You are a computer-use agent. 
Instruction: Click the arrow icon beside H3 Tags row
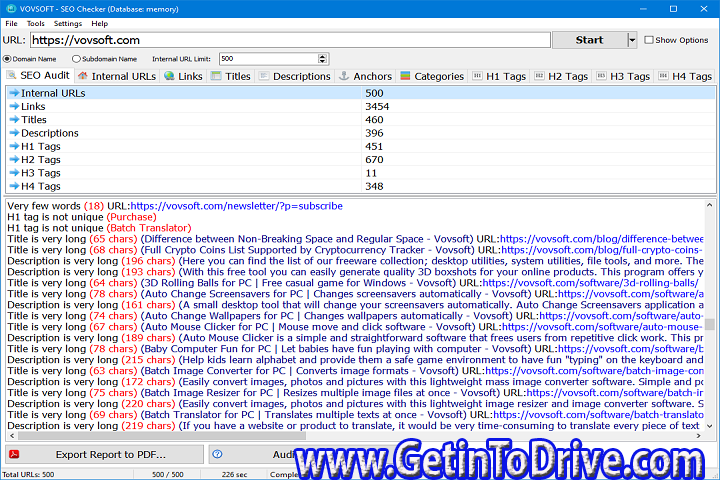click(x=14, y=173)
